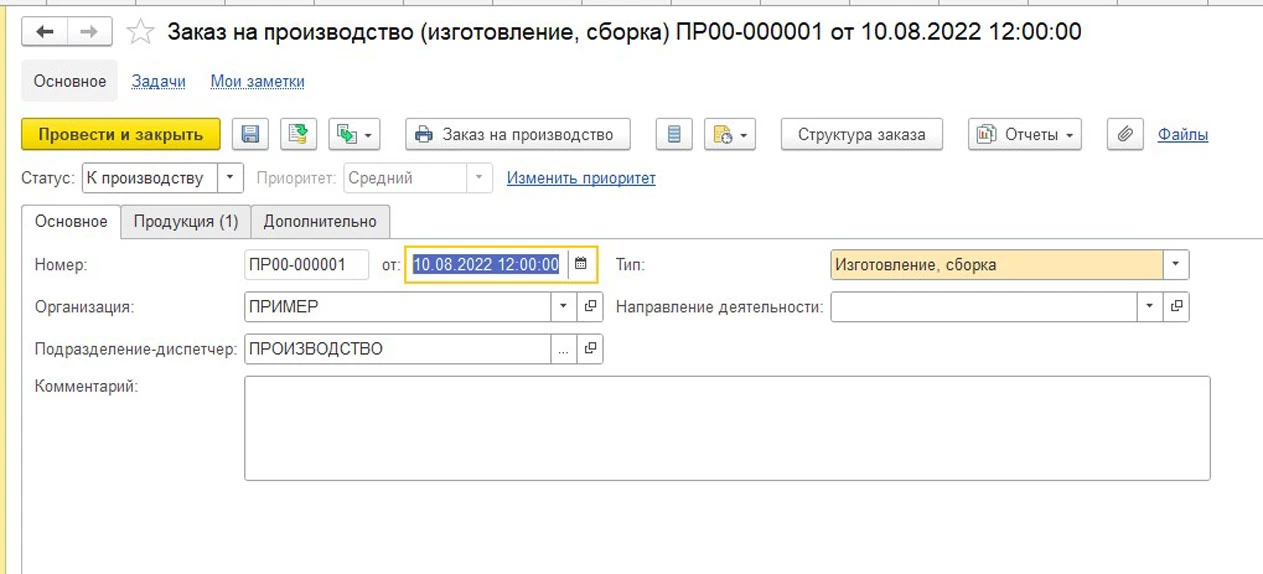Screen dimensions: 1263x574
Task: Click the Изменить приоритет link
Action: (581, 179)
